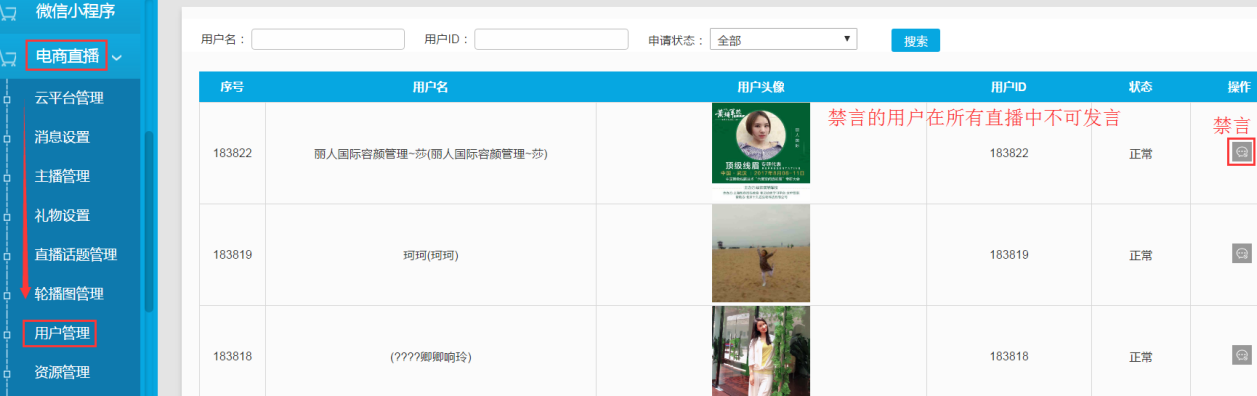Open 直播话题管理 menu item
Image resolution: width=1257 pixels, height=396 pixels.
point(76,255)
